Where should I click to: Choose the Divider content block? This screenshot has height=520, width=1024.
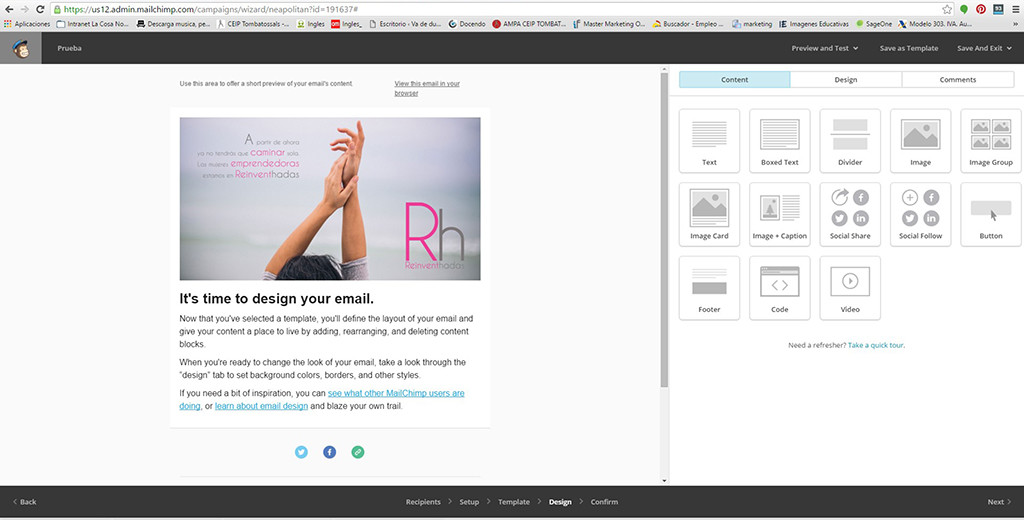click(x=850, y=140)
